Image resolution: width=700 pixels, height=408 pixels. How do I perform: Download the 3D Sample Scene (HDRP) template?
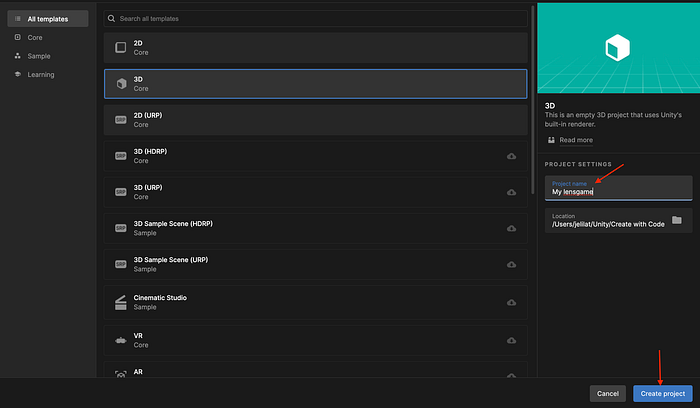coord(512,229)
